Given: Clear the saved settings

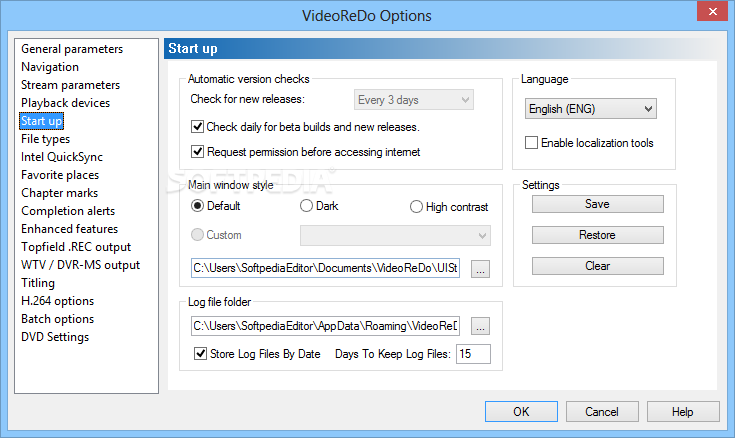Looking at the screenshot, I should click(x=598, y=266).
